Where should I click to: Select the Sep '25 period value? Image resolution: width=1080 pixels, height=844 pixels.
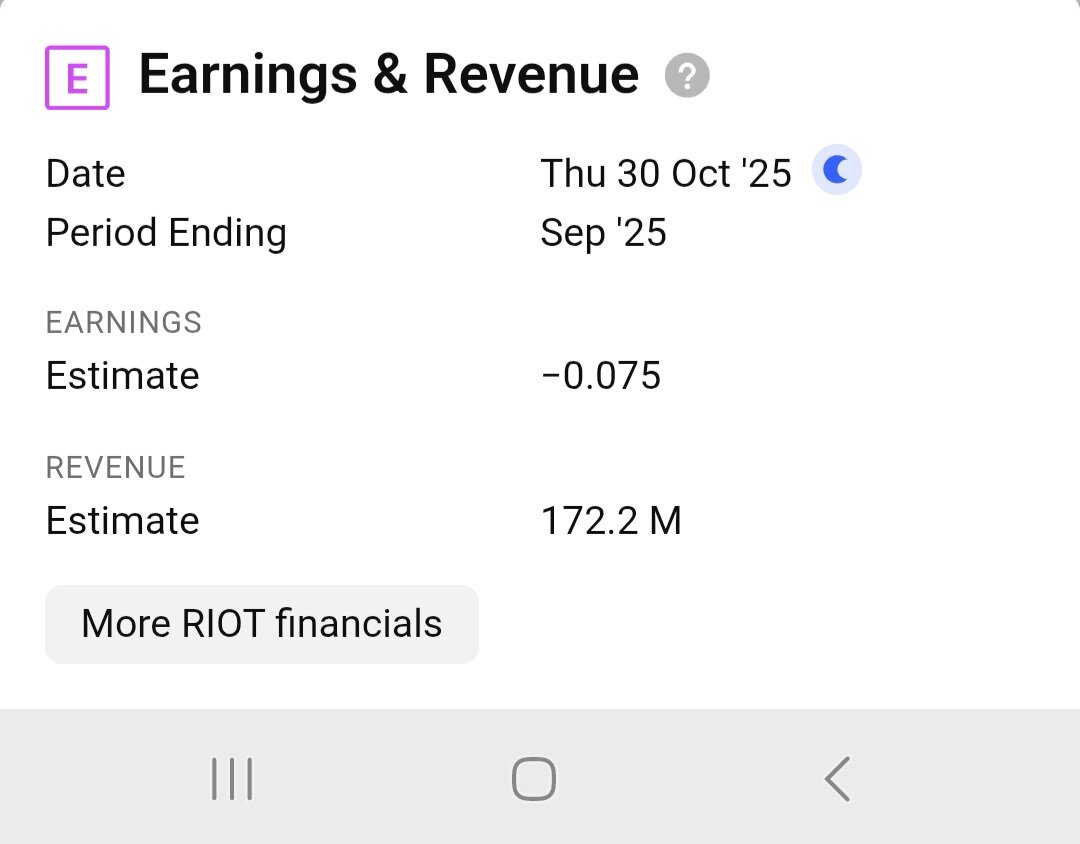click(603, 233)
